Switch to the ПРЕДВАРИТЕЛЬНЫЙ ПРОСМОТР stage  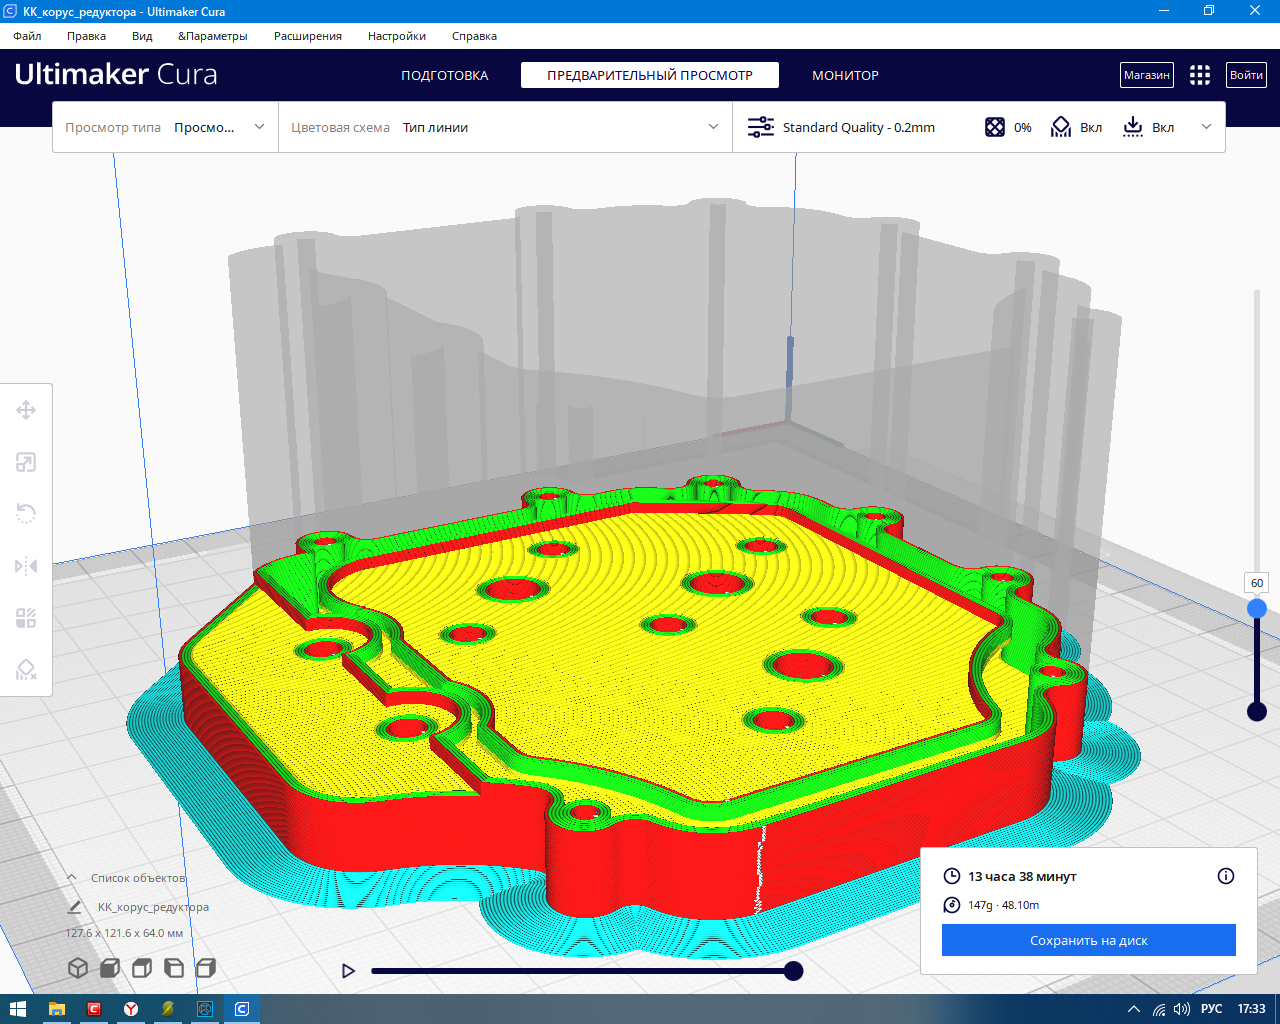(x=650, y=75)
